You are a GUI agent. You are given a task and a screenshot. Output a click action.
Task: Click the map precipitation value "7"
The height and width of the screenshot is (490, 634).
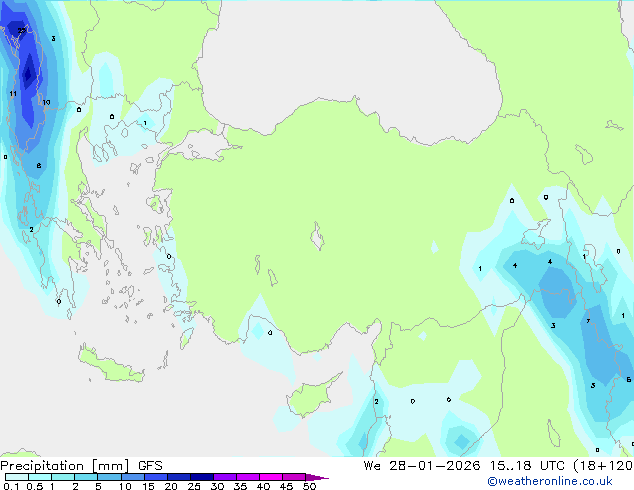[588, 321]
